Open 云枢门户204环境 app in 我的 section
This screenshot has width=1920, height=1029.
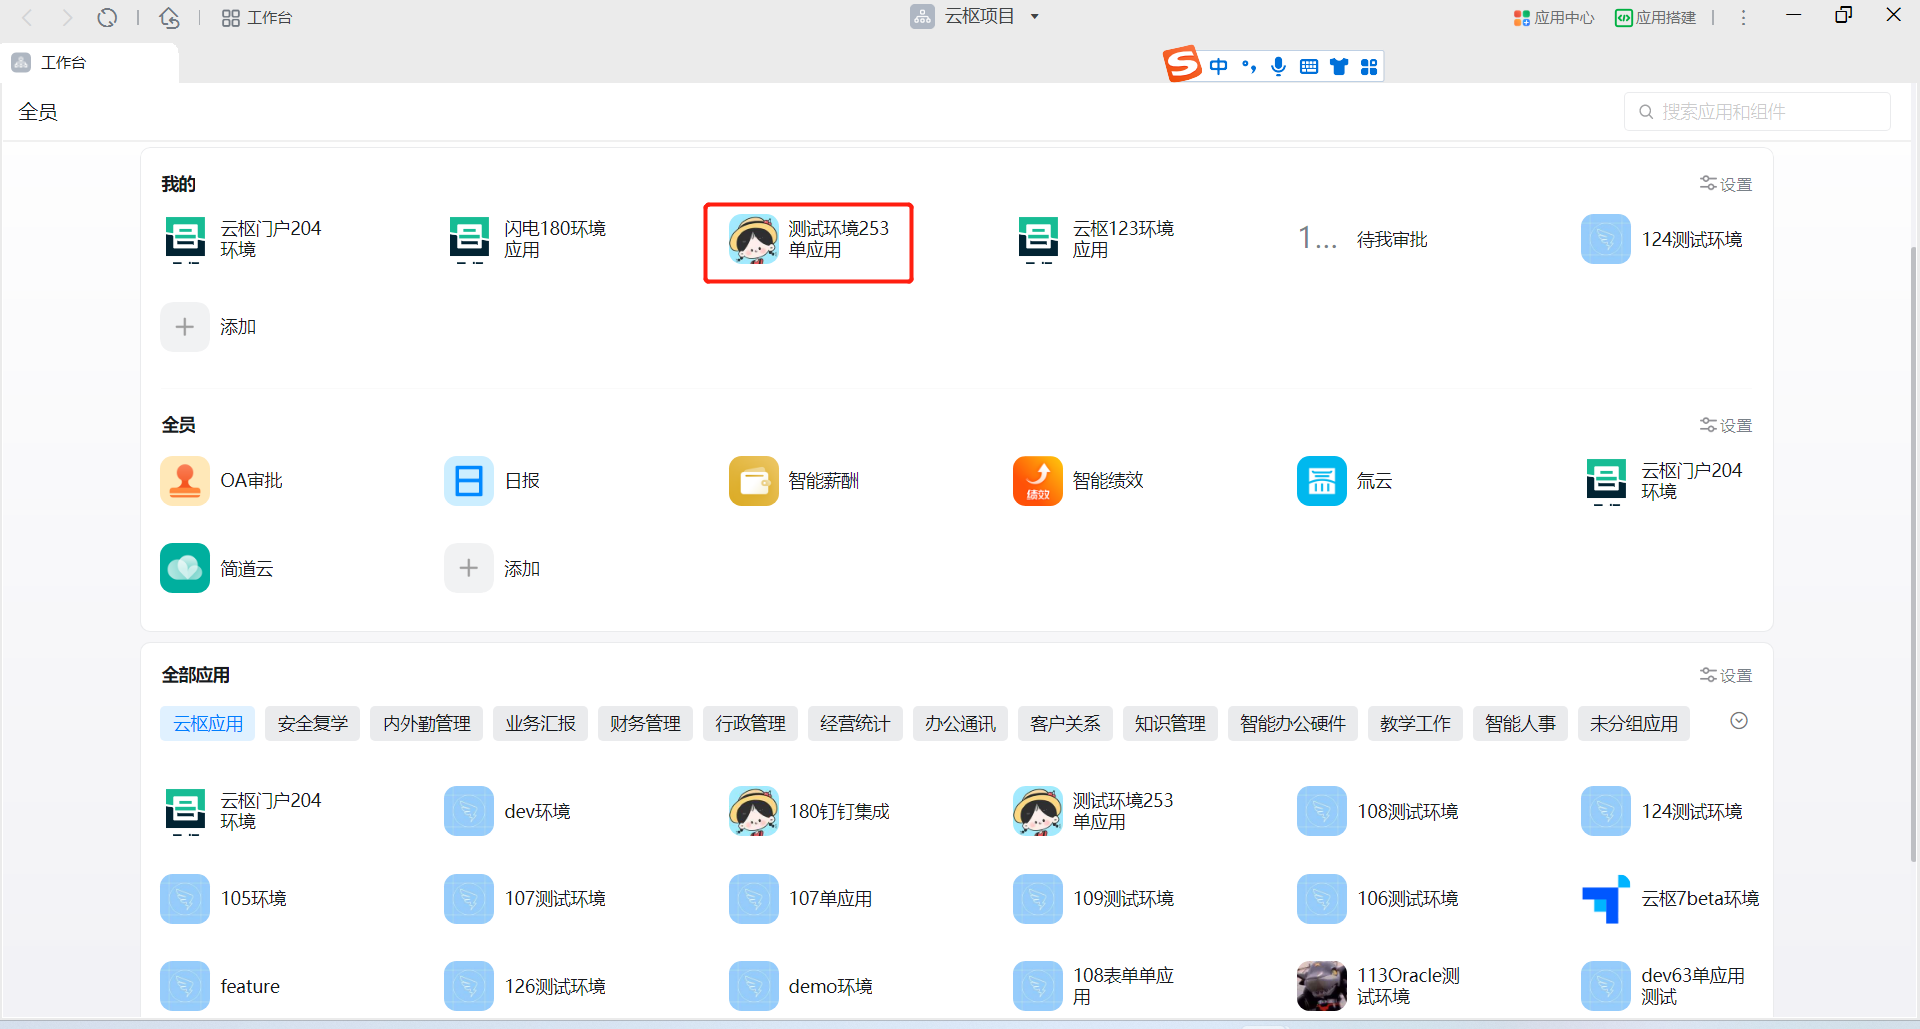click(x=185, y=240)
